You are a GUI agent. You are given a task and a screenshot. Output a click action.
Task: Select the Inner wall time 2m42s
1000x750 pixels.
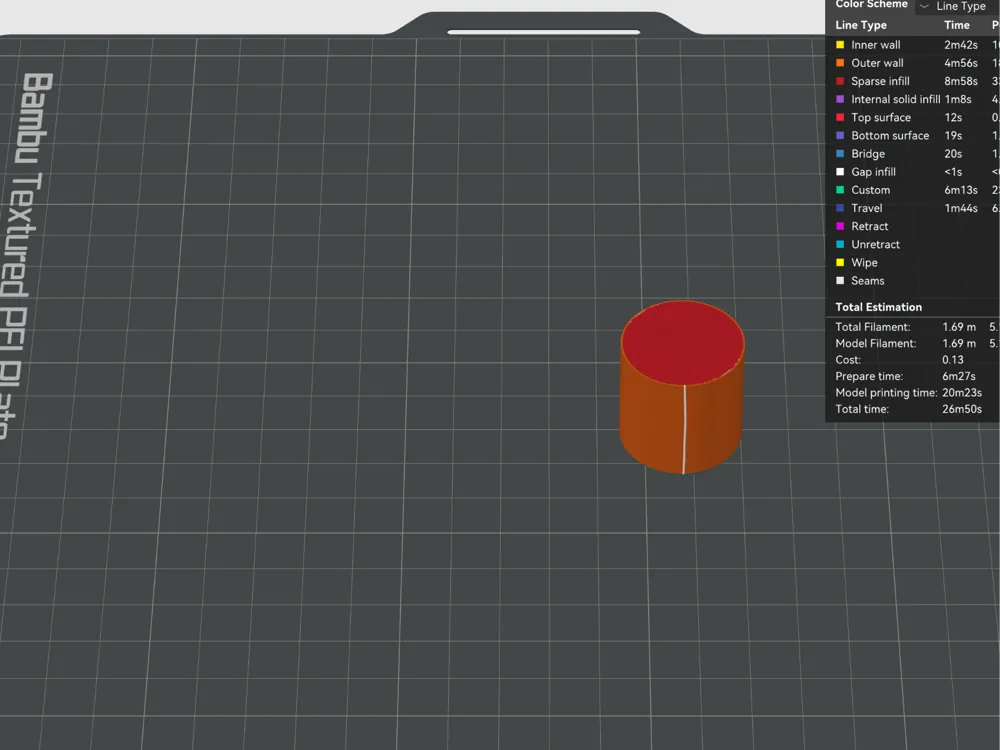tap(960, 45)
